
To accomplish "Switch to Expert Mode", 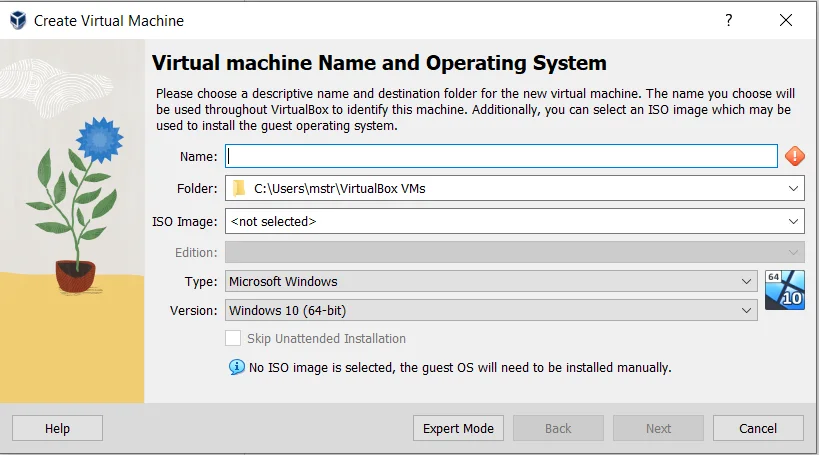I will [458, 428].
